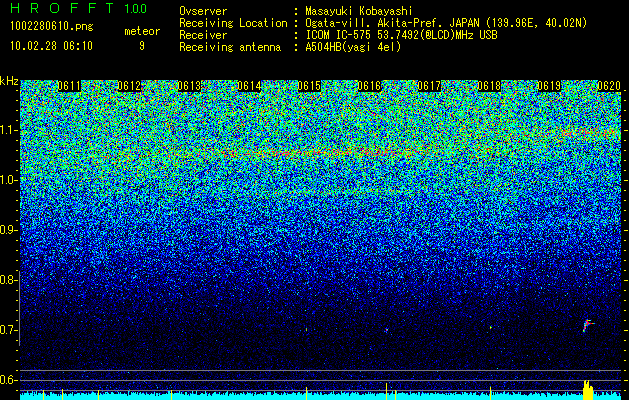Click the A504HB(yagi 4el) antenna text
Viewport: 629px width, 400px height.
tap(353, 47)
